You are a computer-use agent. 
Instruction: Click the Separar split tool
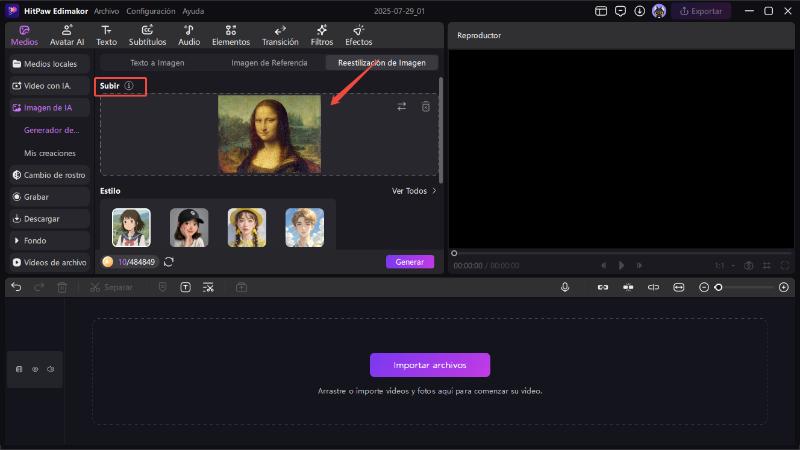coord(111,287)
